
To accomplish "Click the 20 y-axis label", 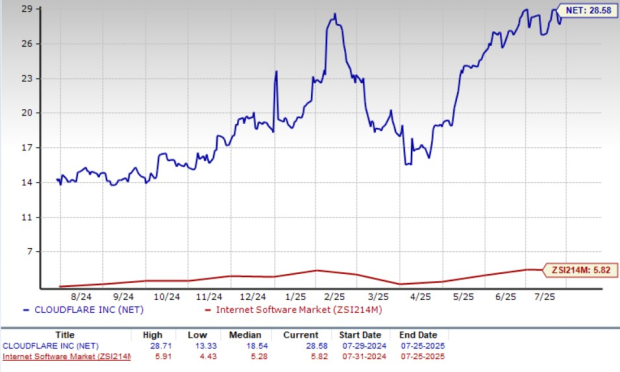I will 27,113.
